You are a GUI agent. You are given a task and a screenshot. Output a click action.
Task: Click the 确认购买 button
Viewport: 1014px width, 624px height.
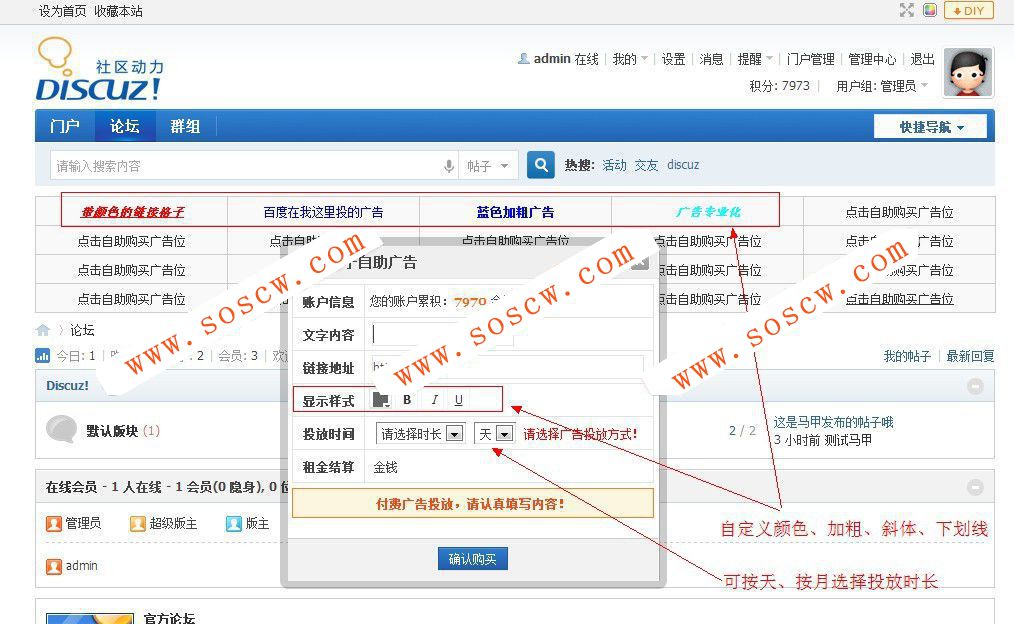(473, 559)
